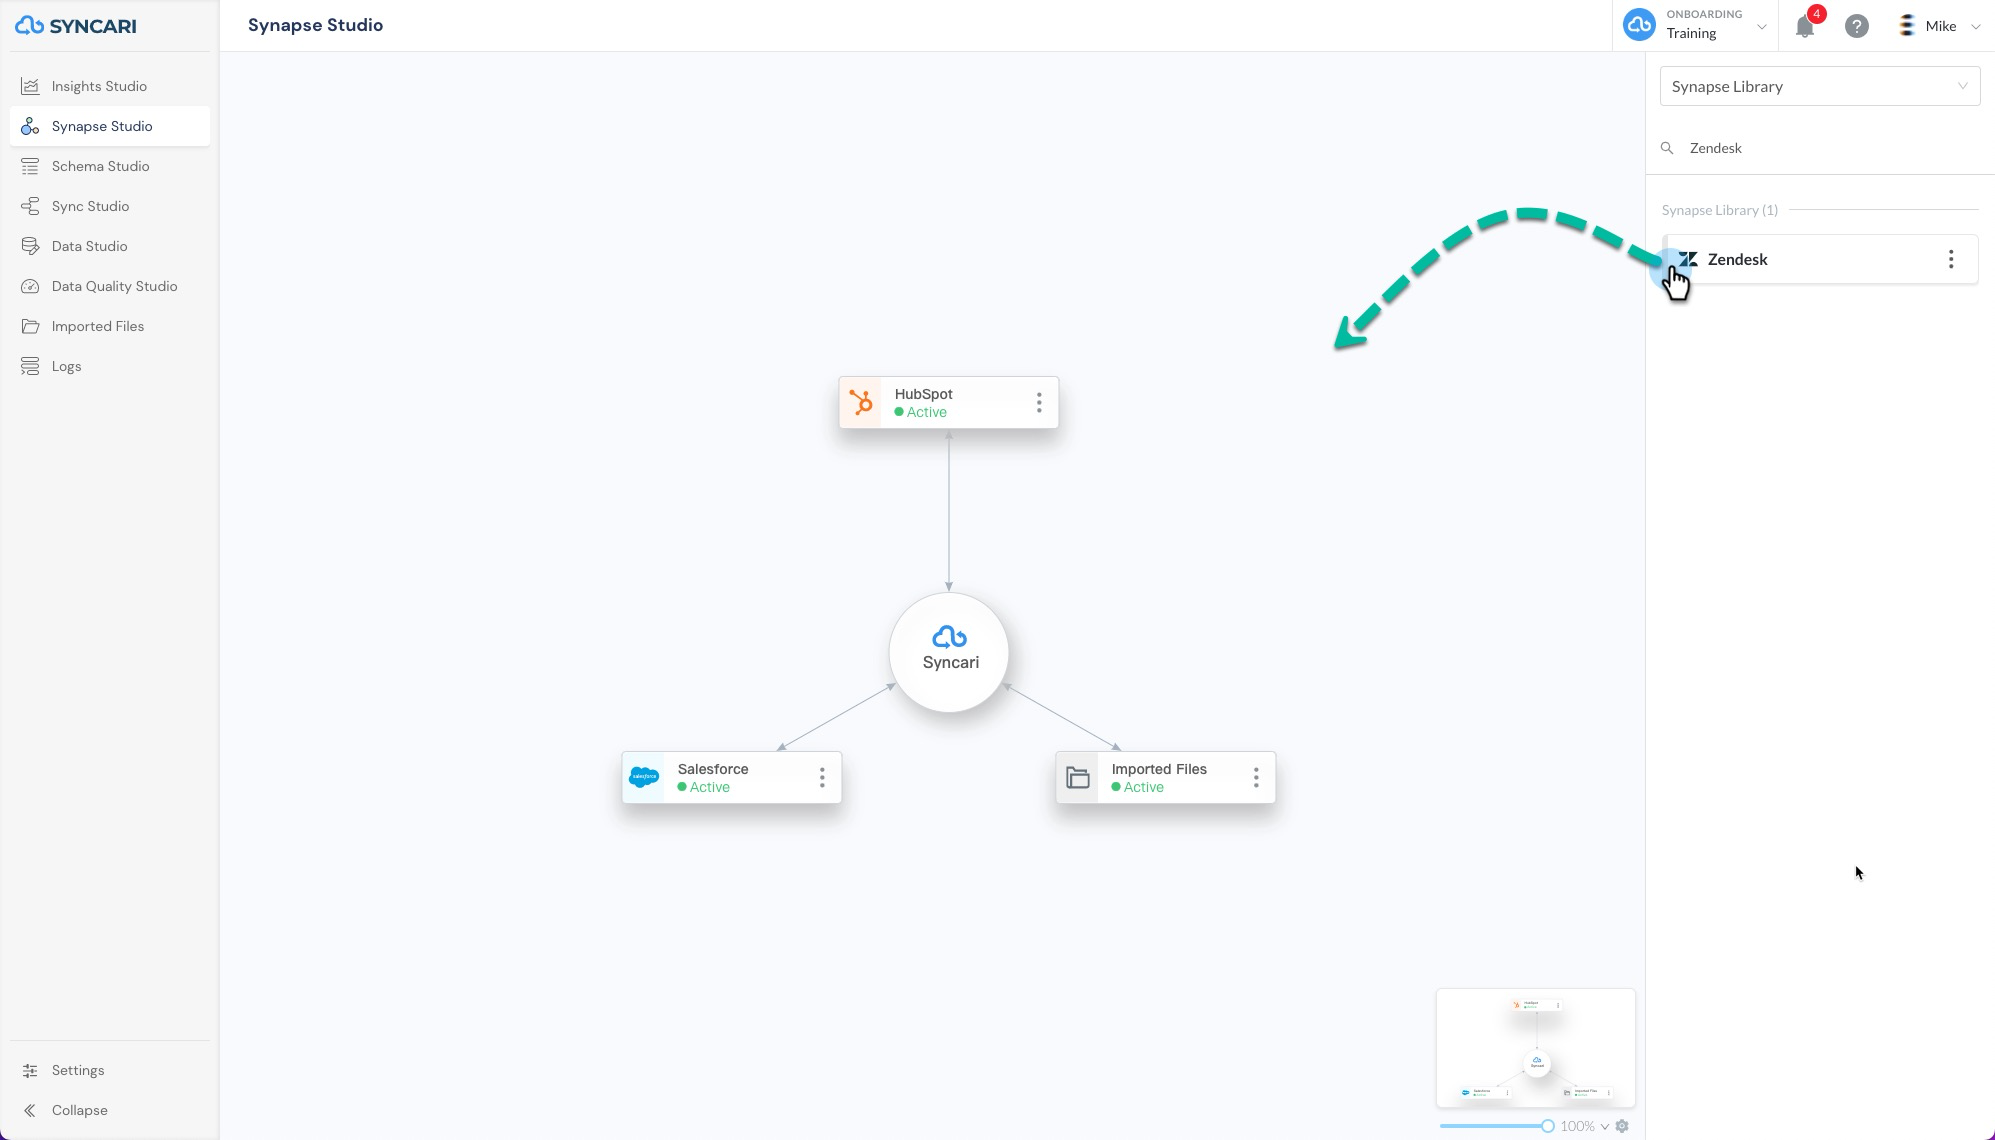Click the Sync Studio flow icon
This screenshot has width=1995, height=1140.
[30, 206]
